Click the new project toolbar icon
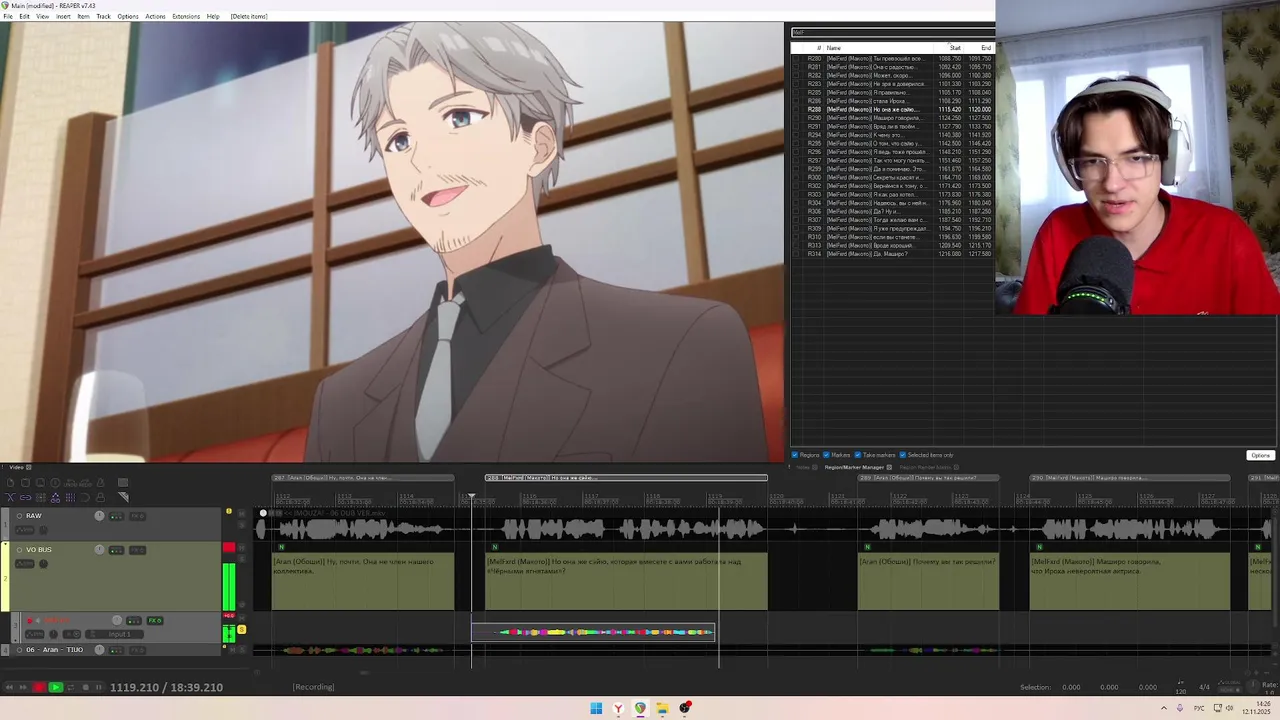 point(10,483)
